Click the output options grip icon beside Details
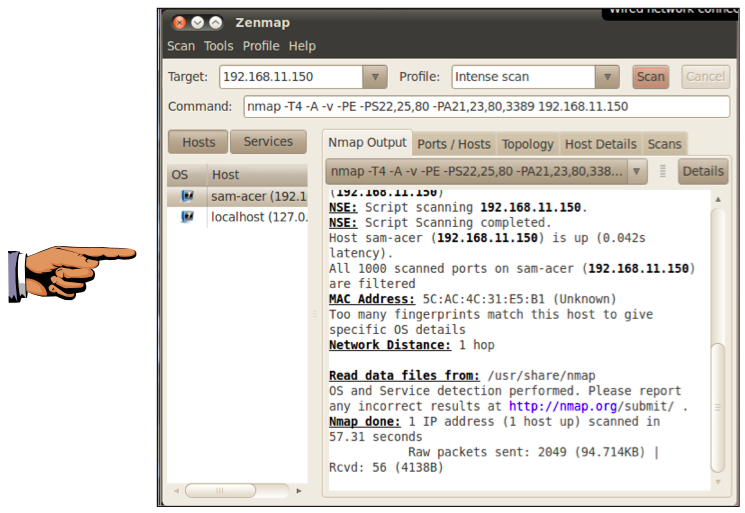Viewport: 745px width, 513px height. tap(663, 171)
